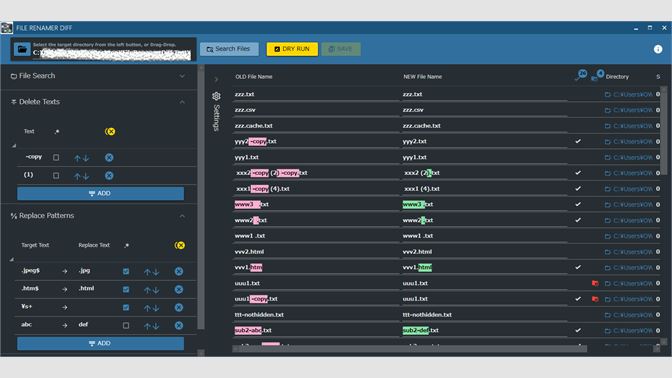Click the target directory path field
This screenshot has width=672, height=378.
113,54
